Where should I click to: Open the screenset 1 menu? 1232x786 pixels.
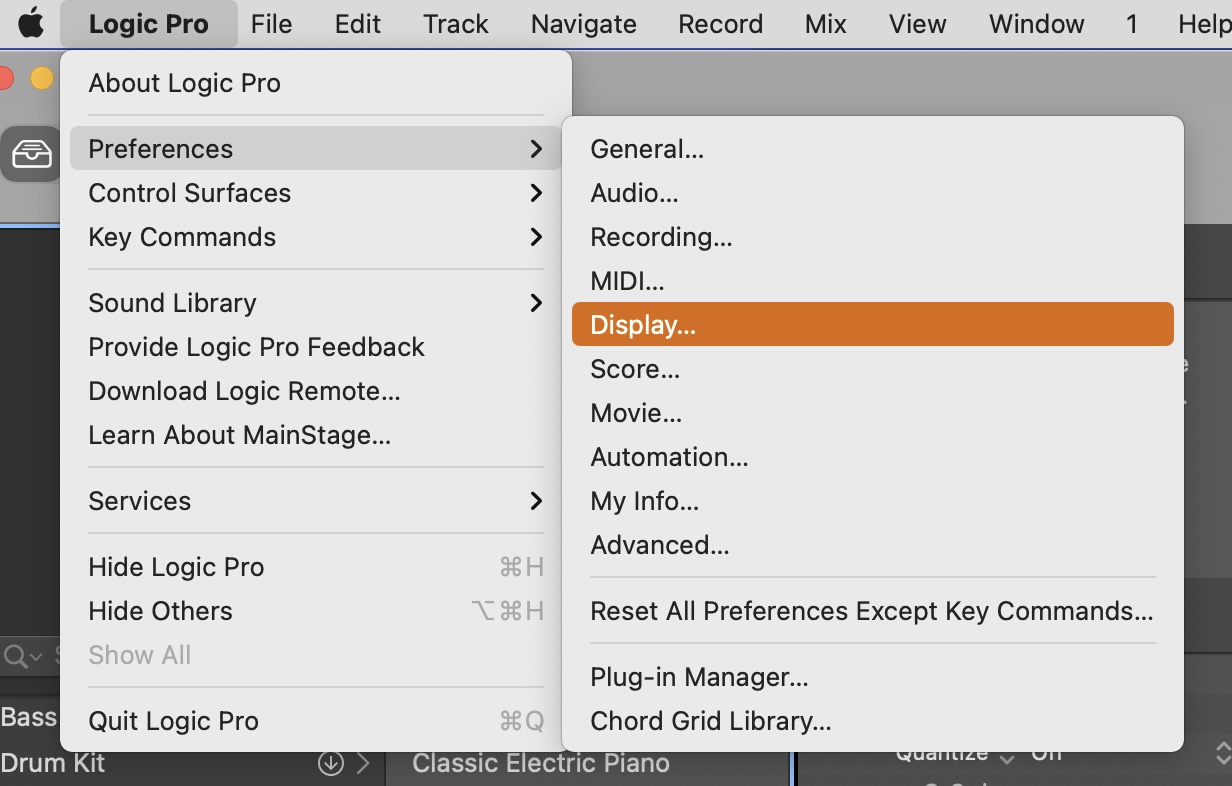1132,24
